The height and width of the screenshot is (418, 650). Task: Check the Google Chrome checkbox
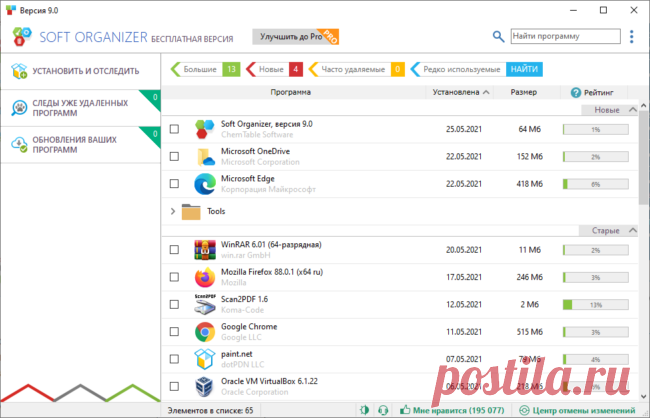click(174, 332)
